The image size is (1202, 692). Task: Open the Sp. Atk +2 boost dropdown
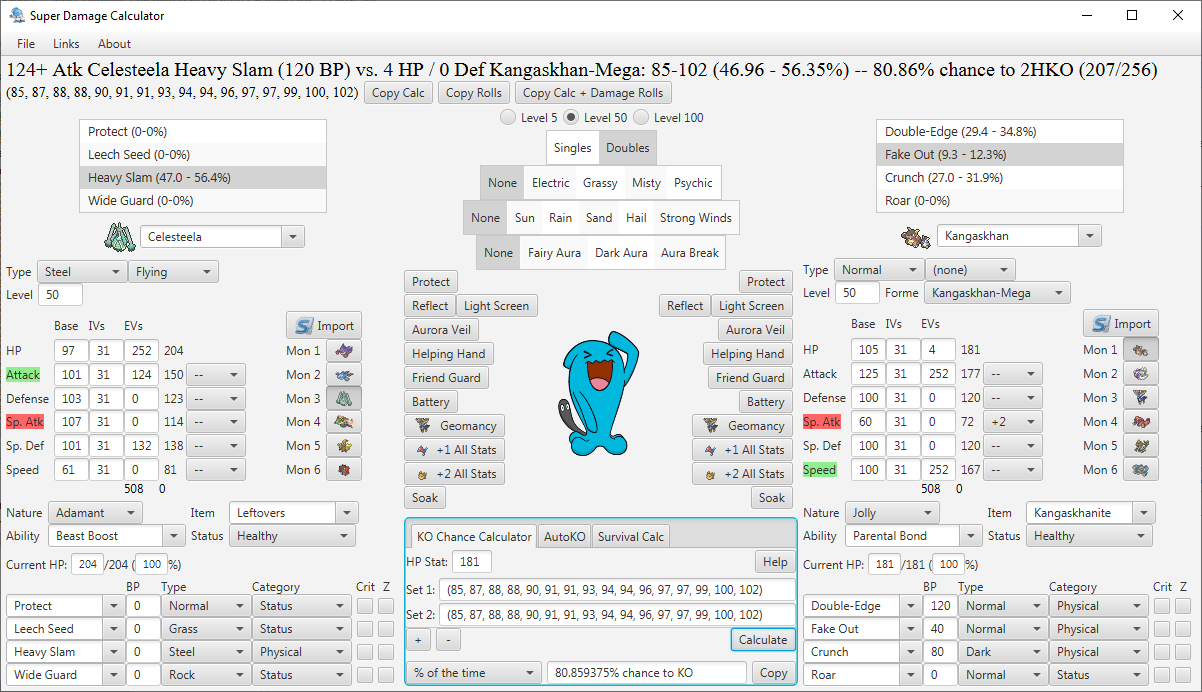pos(1014,422)
